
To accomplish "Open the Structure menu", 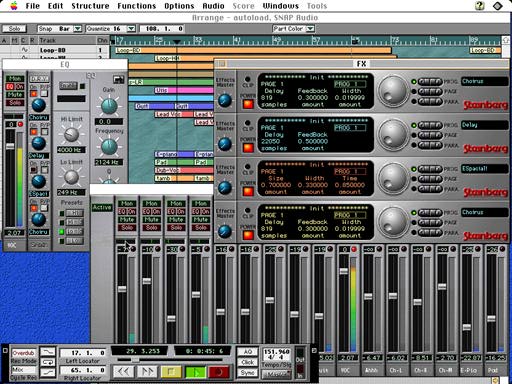I will tap(90, 6).
